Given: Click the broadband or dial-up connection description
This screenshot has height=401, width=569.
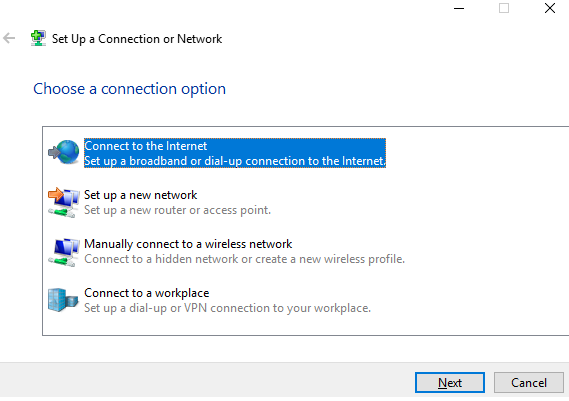Looking at the screenshot, I should [x=235, y=161].
